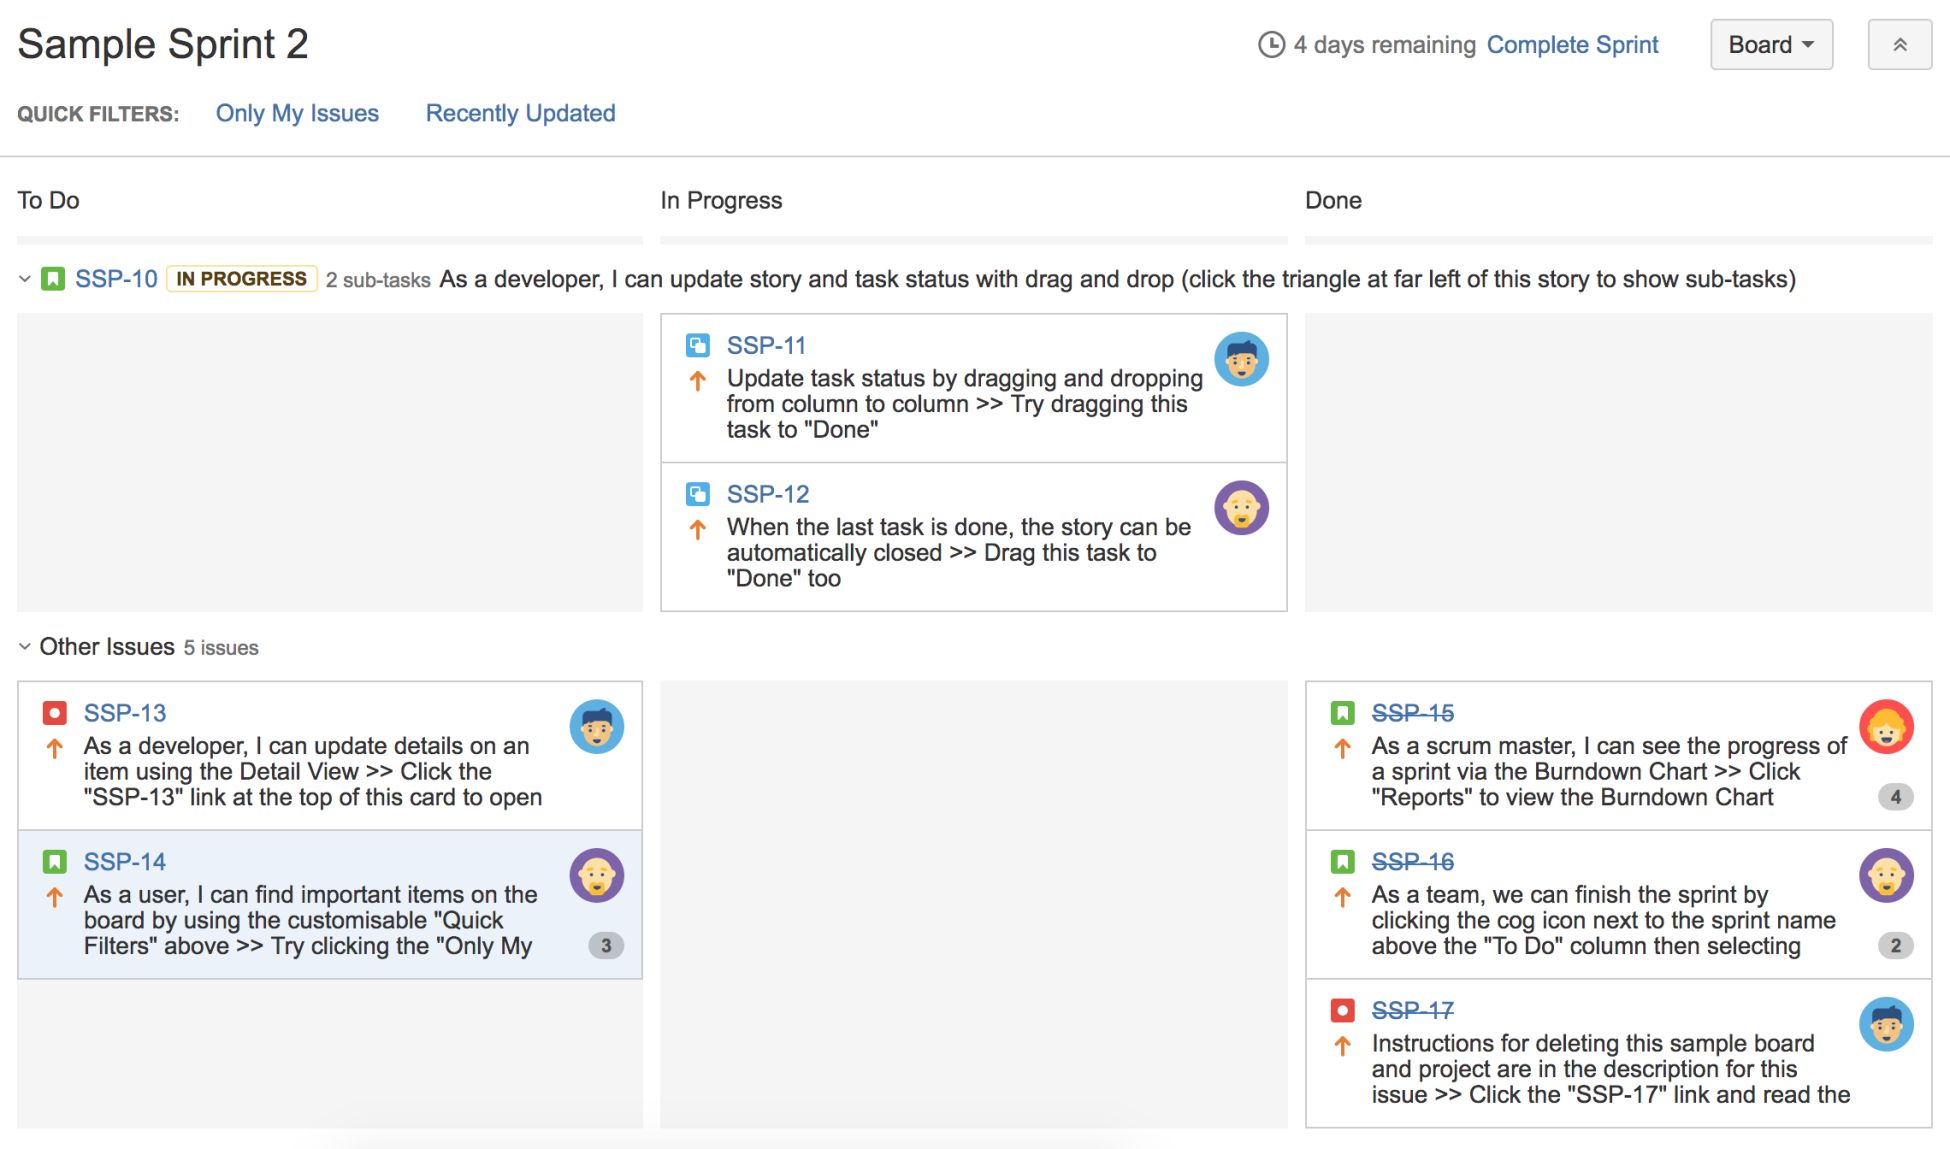Open the SSP-16 issue link

click(x=1413, y=862)
